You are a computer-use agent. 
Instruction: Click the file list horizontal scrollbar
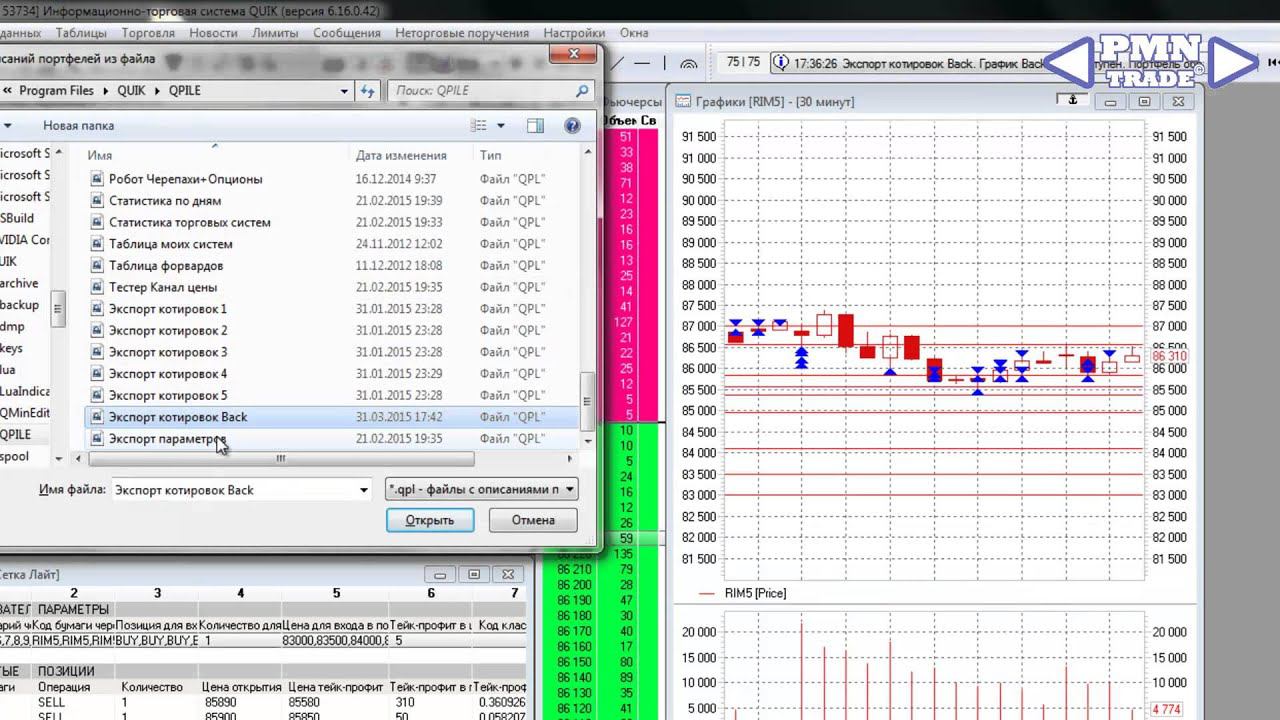tap(281, 459)
